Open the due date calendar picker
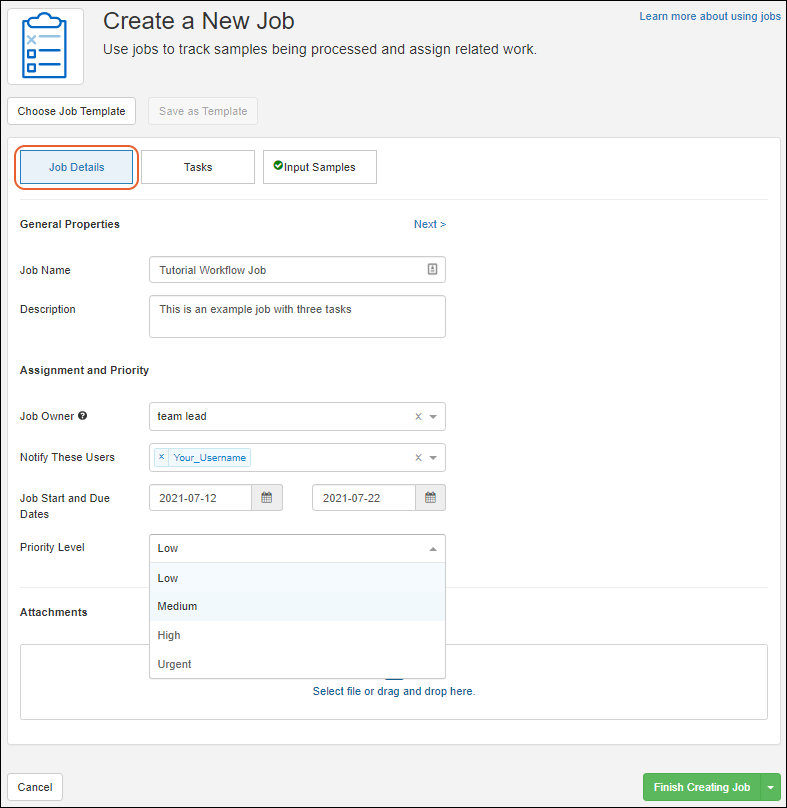This screenshot has height=808, width=787. coord(430,498)
